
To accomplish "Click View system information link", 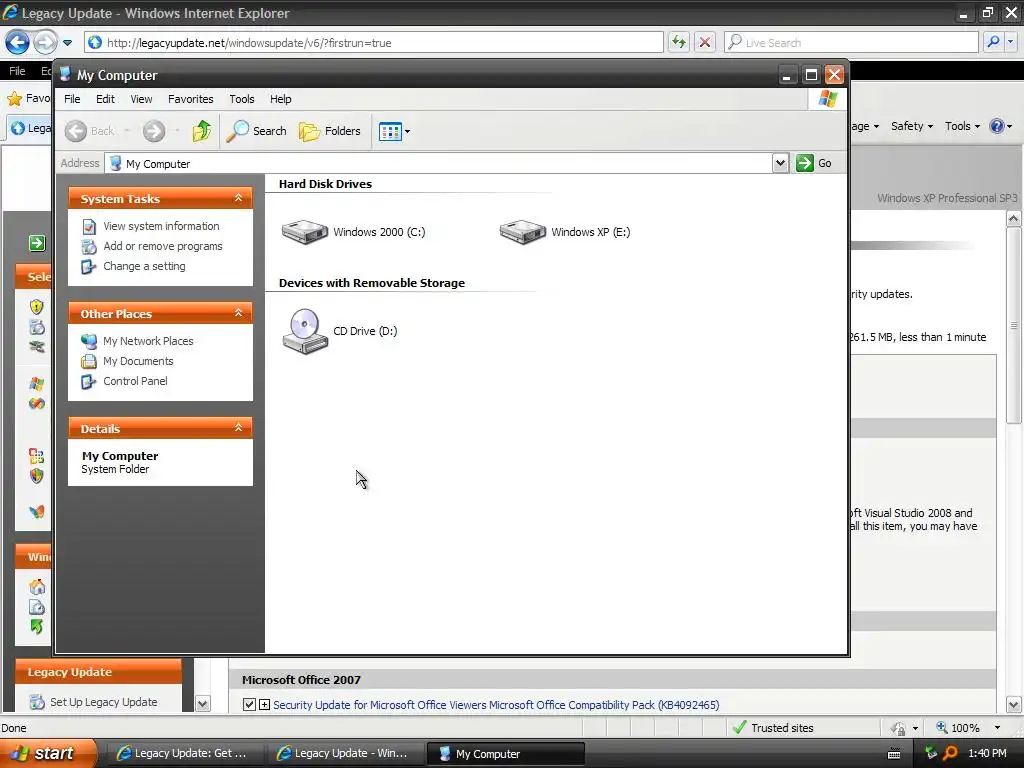I will (161, 226).
